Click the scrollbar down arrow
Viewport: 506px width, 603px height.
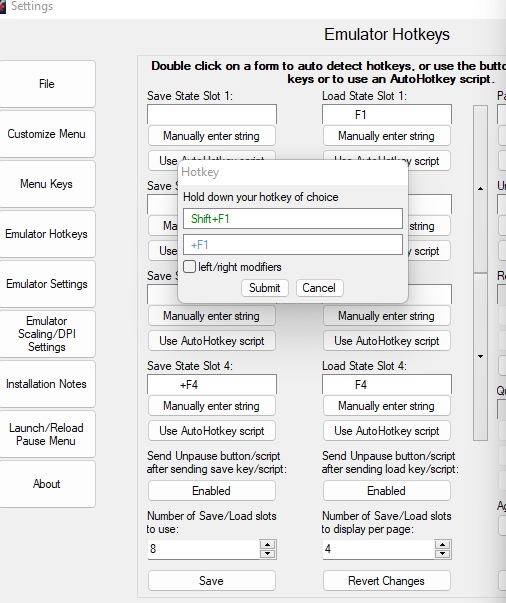pyautogui.click(x=480, y=356)
